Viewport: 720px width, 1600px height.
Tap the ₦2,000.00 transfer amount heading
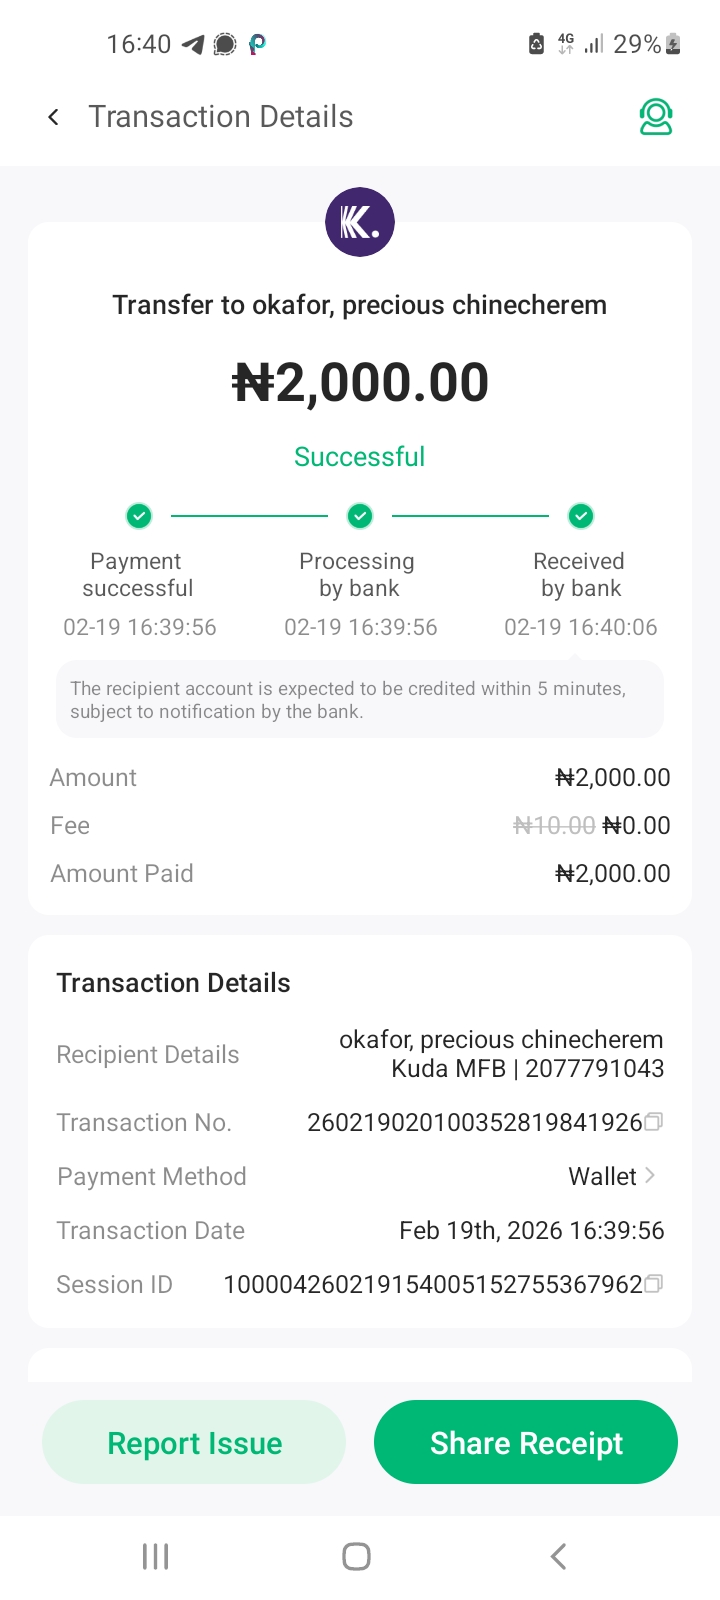(360, 383)
